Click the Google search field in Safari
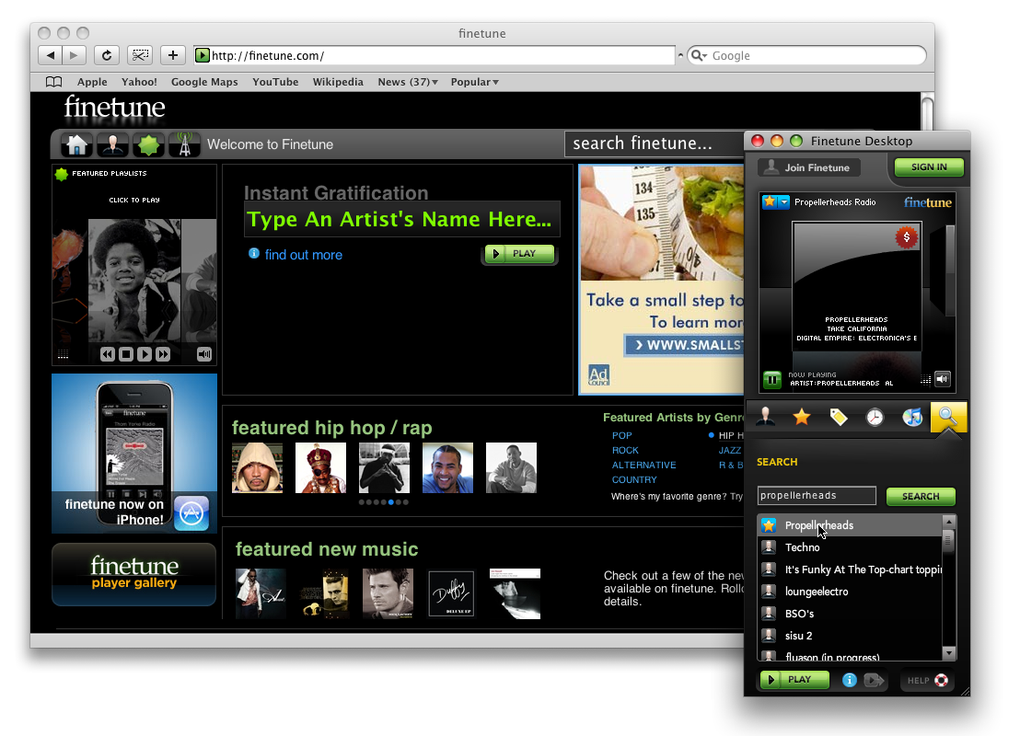The width and height of the screenshot is (1020, 736). tap(807, 55)
